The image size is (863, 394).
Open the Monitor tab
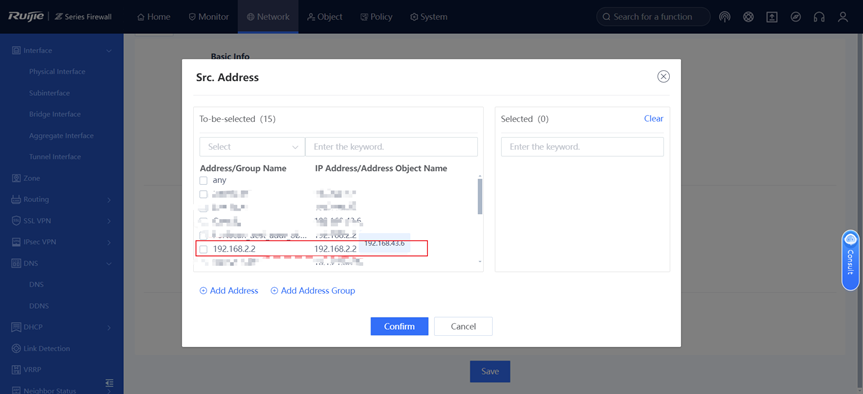coord(209,17)
